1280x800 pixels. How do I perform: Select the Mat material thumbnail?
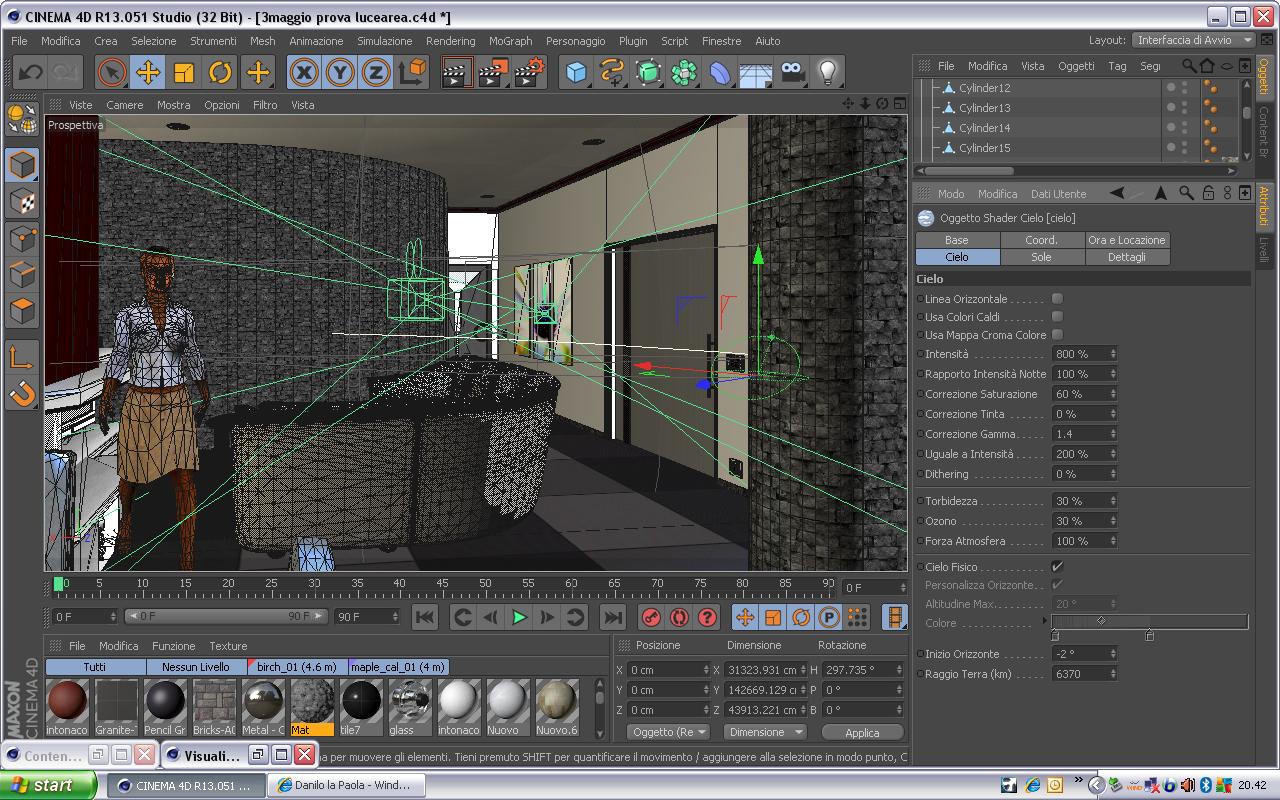(312, 707)
